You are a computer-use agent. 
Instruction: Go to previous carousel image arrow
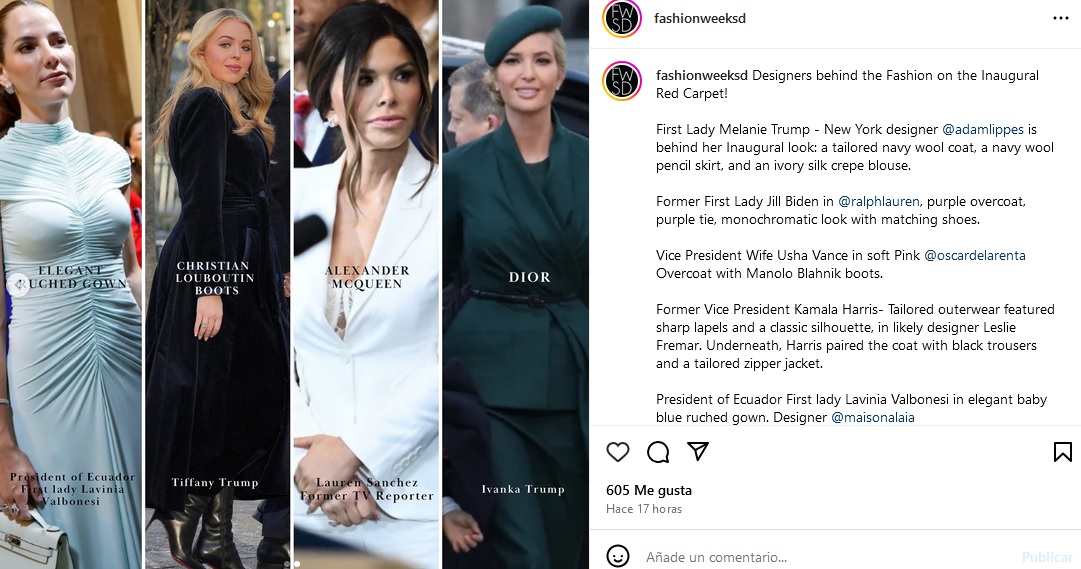(18, 284)
